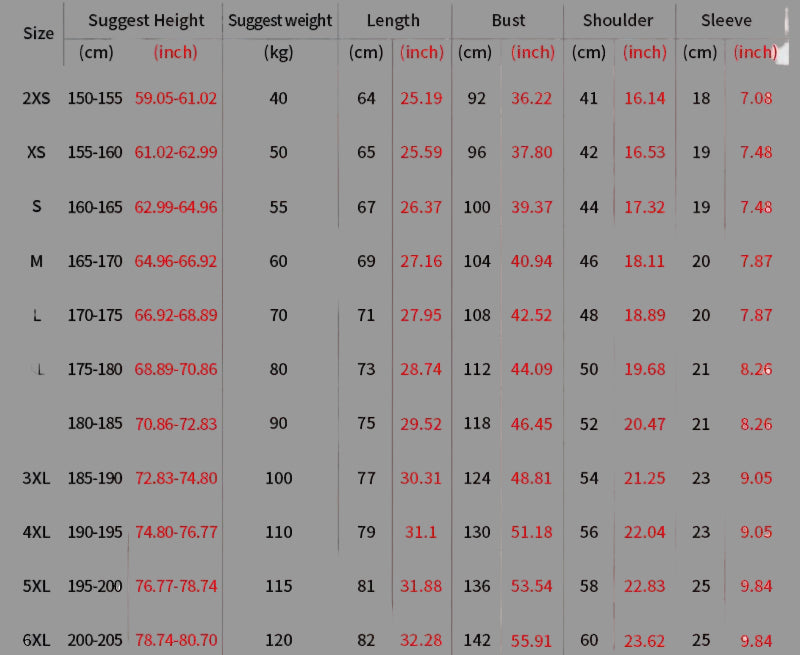Click the M size row label

[37, 261]
